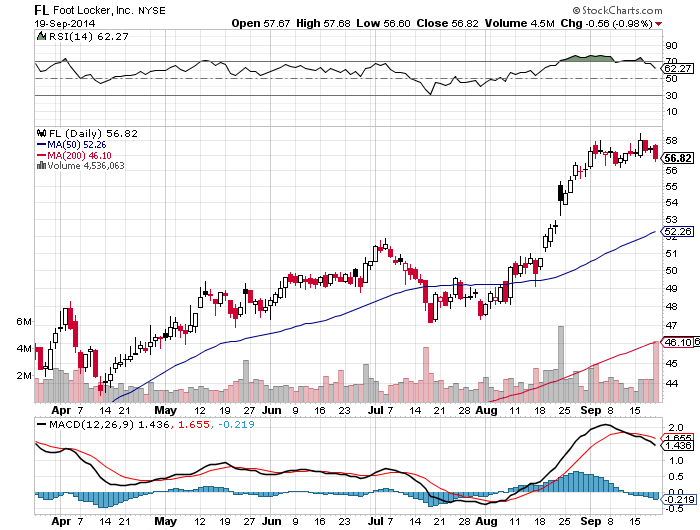The image size is (700, 530).
Task: Click the Jul label on price chart axis
Action: 375,410
